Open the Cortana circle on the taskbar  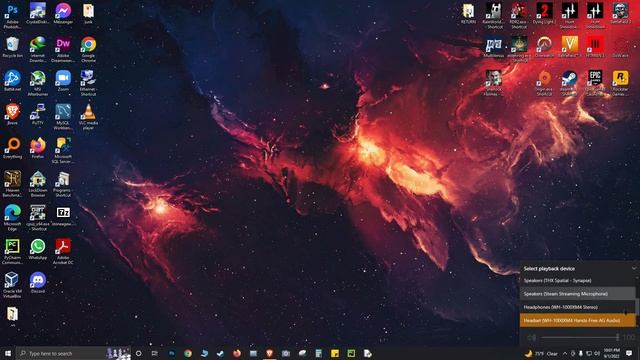coord(138,353)
